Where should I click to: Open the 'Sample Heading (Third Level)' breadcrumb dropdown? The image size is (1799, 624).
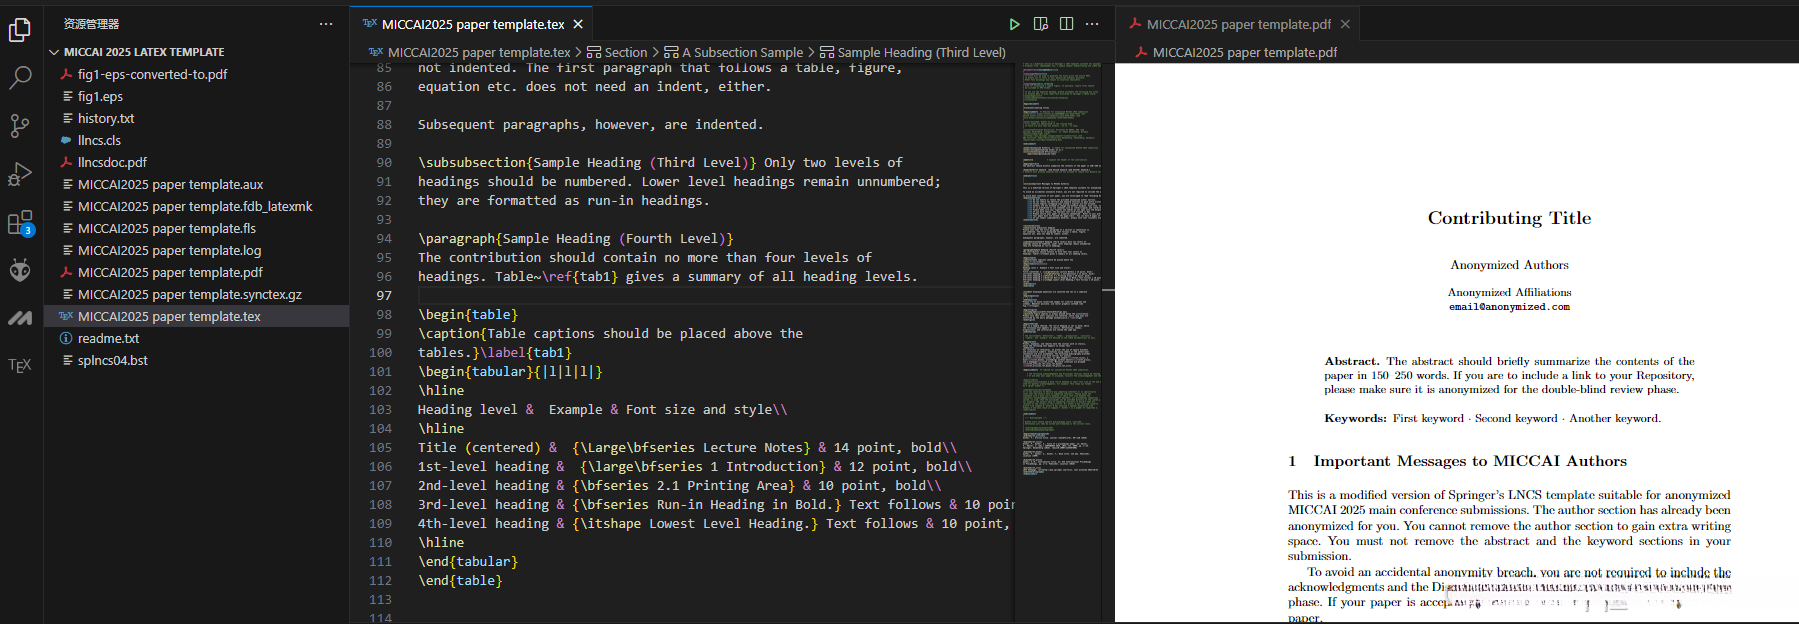[920, 53]
